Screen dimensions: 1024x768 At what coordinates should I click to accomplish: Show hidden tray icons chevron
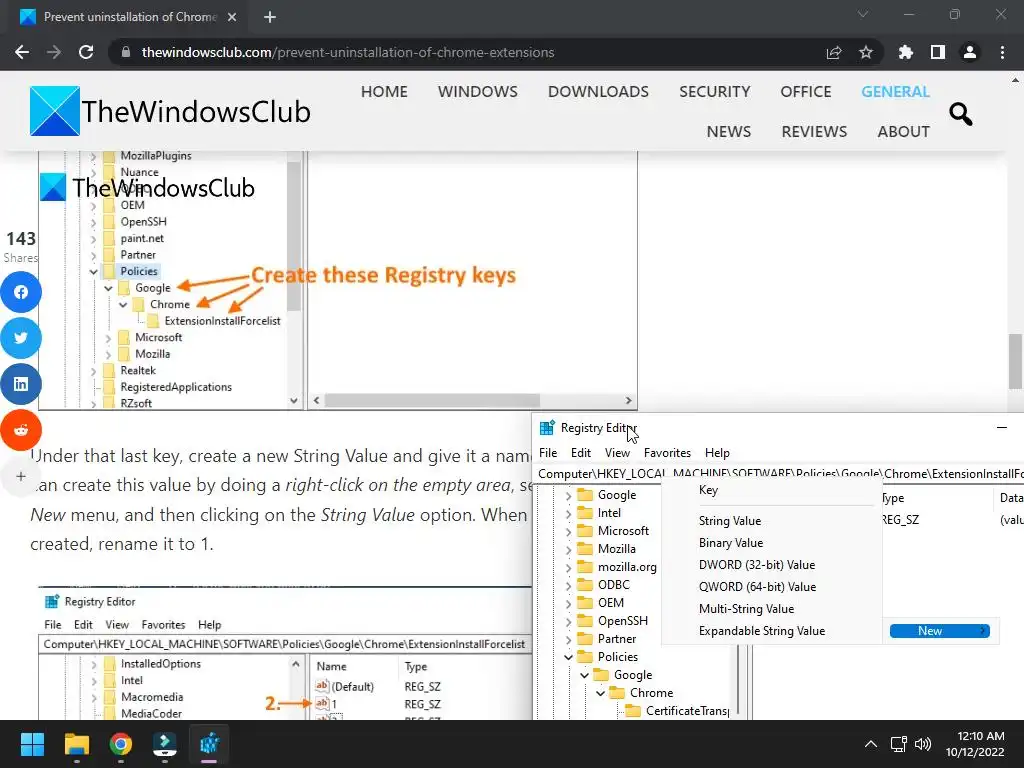[871, 744]
